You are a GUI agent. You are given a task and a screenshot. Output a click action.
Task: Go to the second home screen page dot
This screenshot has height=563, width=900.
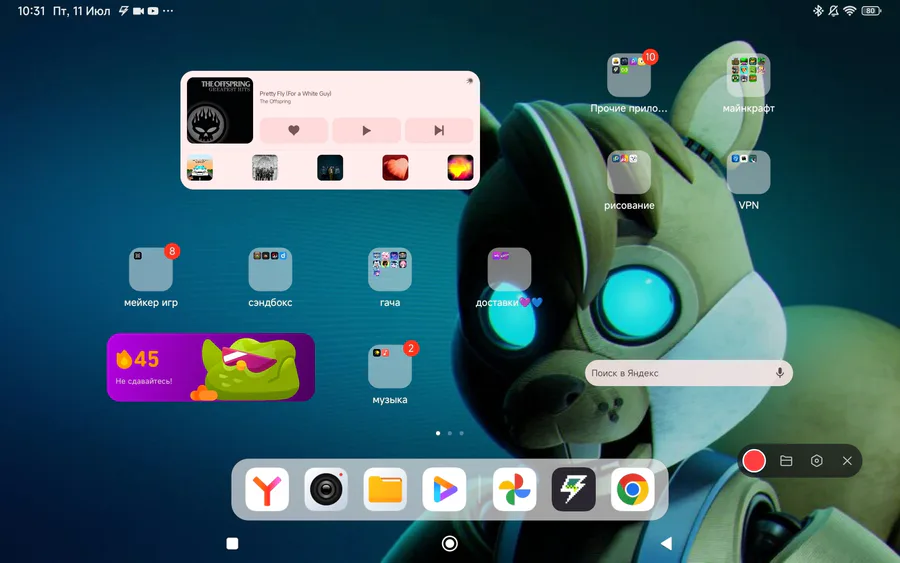[x=450, y=433]
